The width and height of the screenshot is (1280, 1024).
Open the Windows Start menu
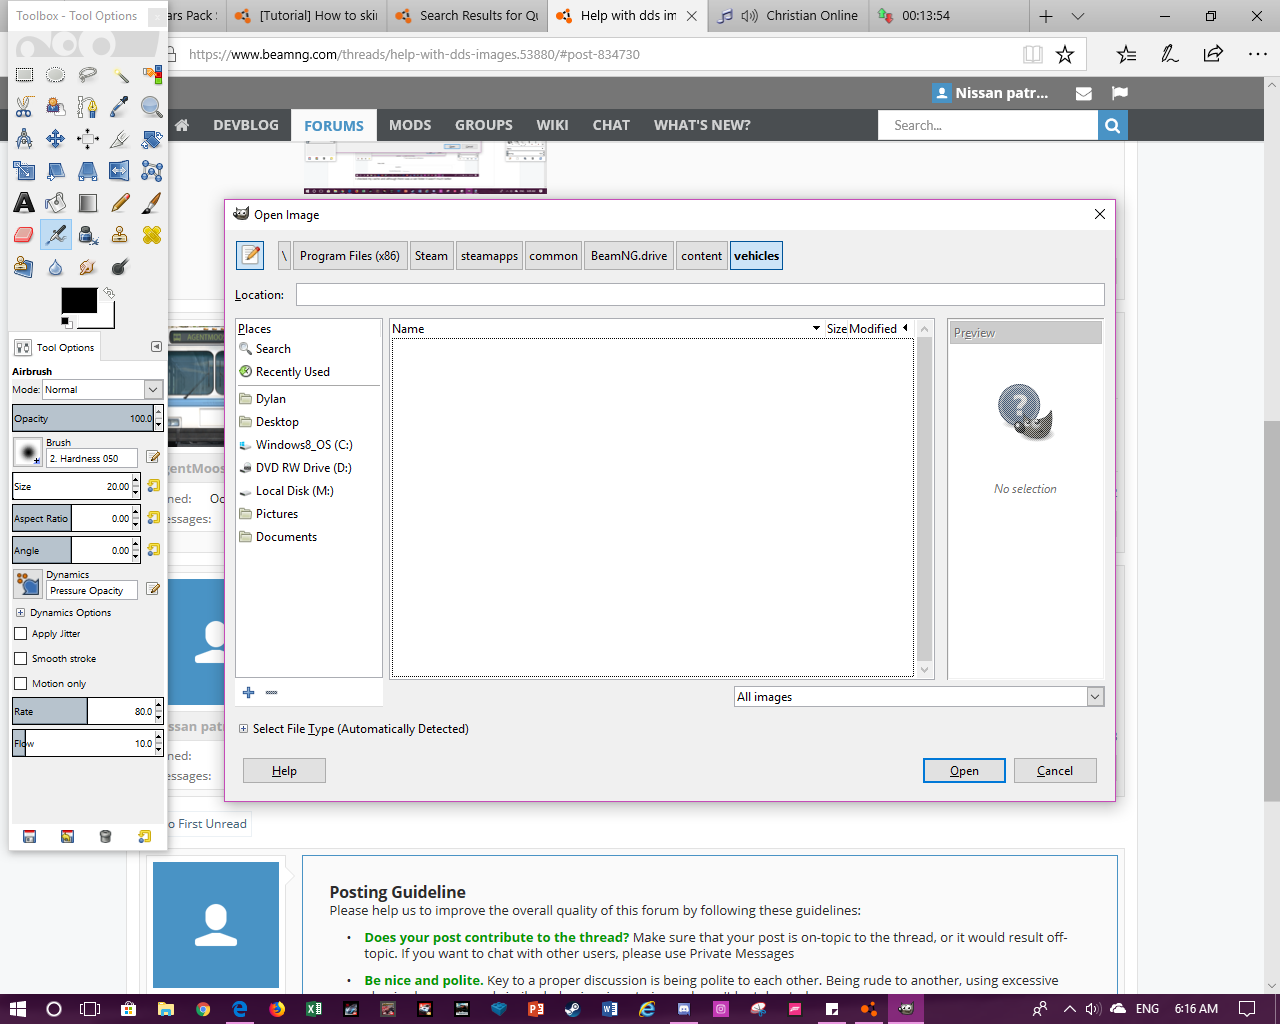17,1009
